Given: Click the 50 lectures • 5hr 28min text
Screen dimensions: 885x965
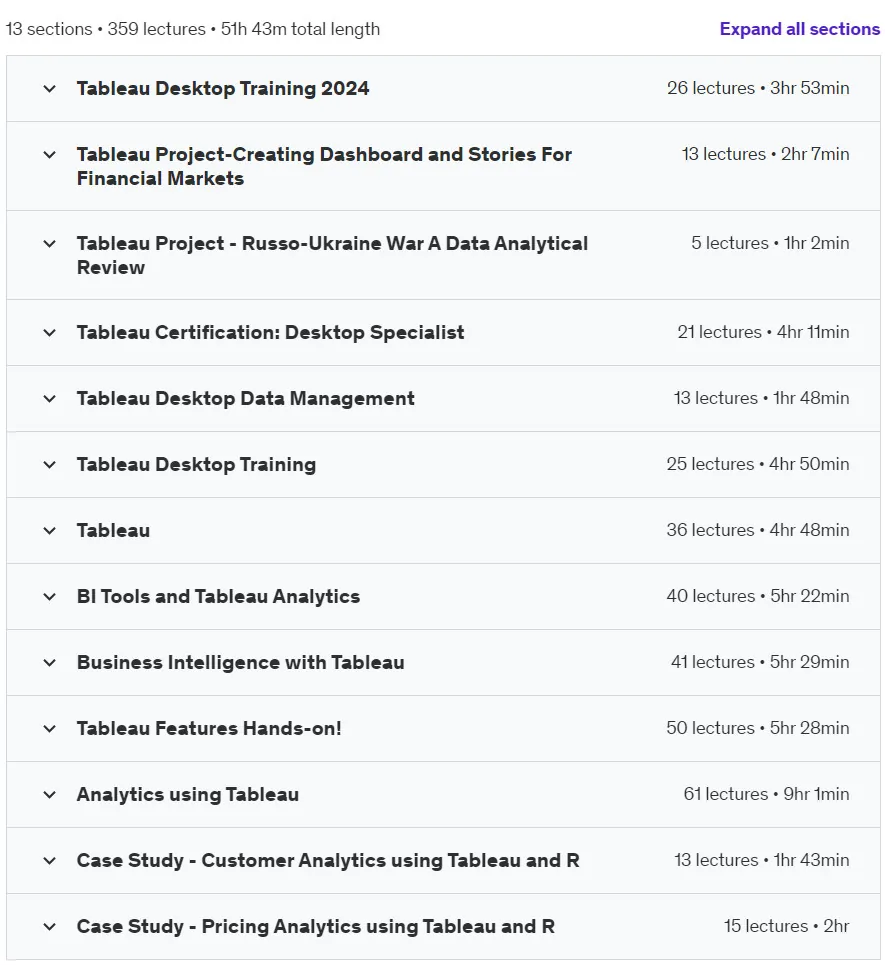Looking at the screenshot, I should pos(758,727).
